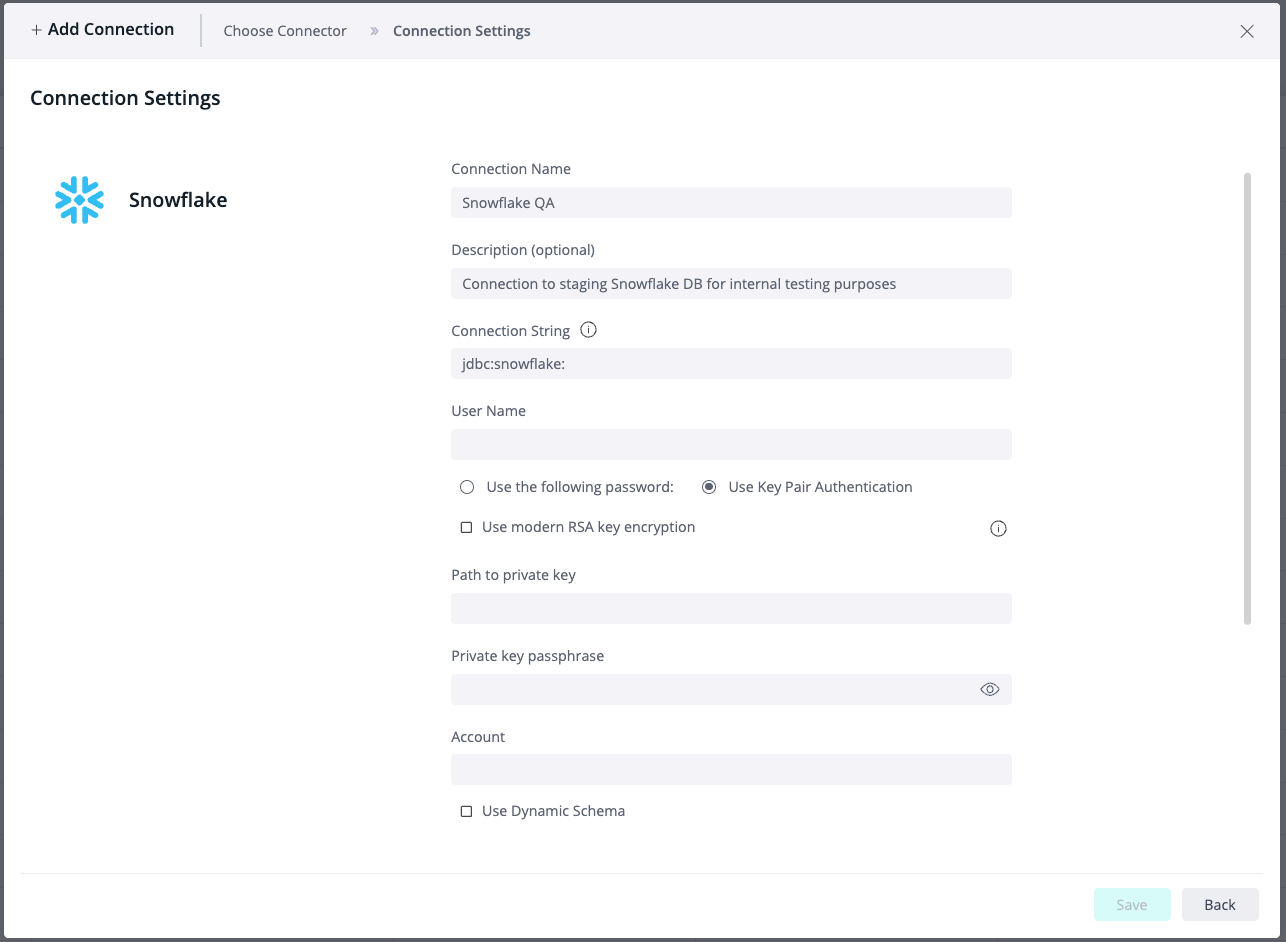Focus the Connection Name field
This screenshot has height=942, width=1286.
(x=731, y=202)
